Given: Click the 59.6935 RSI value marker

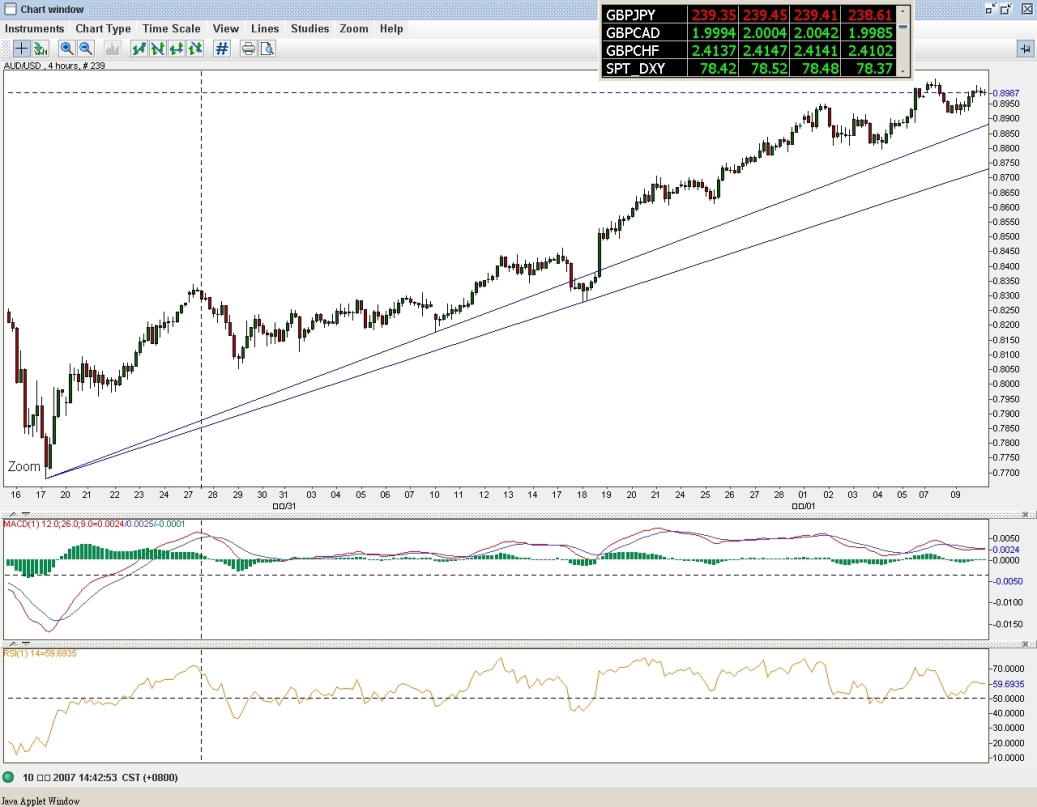Looking at the screenshot, I should pos(1008,684).
